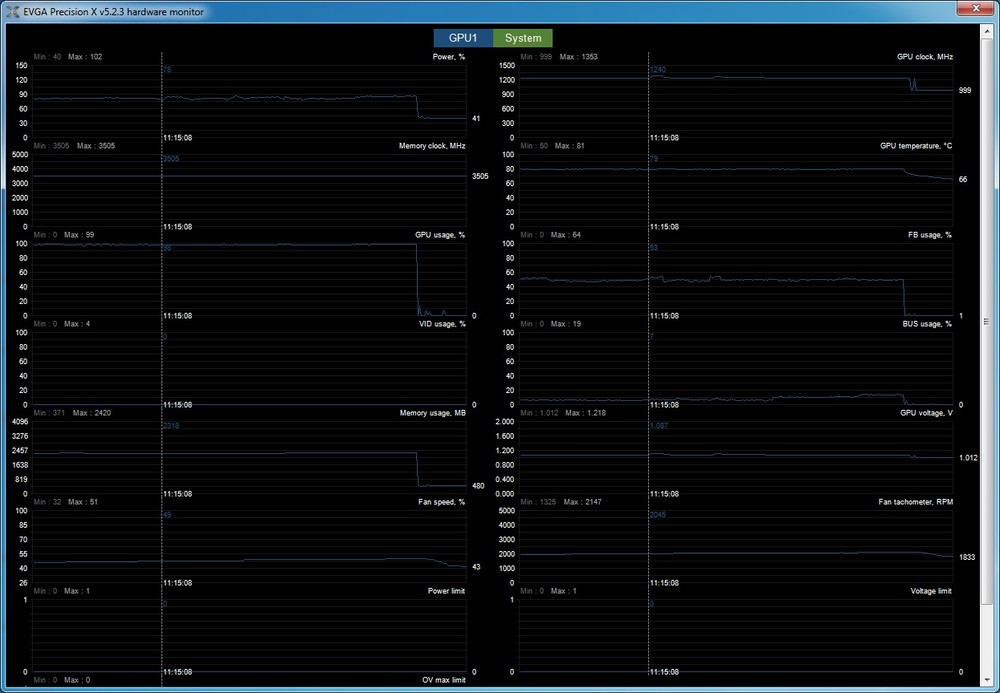Image resolution: width=1000 pixels, height=693 pixels.
Task: Click the "Min : 0 Max : 4" readout
Action: 61,324
